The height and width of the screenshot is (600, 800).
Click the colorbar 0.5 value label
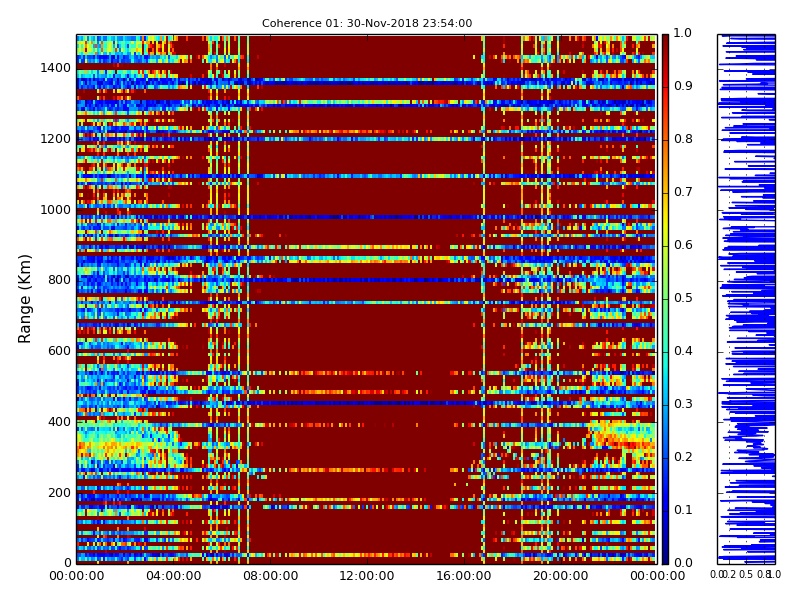[x=683, y=298]
